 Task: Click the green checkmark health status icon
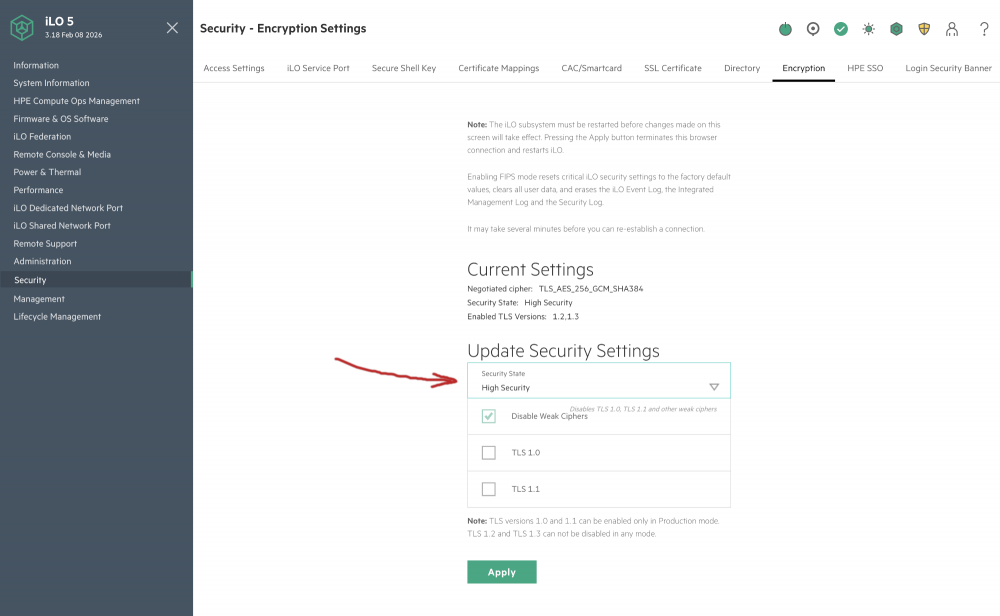click(x=841, y=29)
